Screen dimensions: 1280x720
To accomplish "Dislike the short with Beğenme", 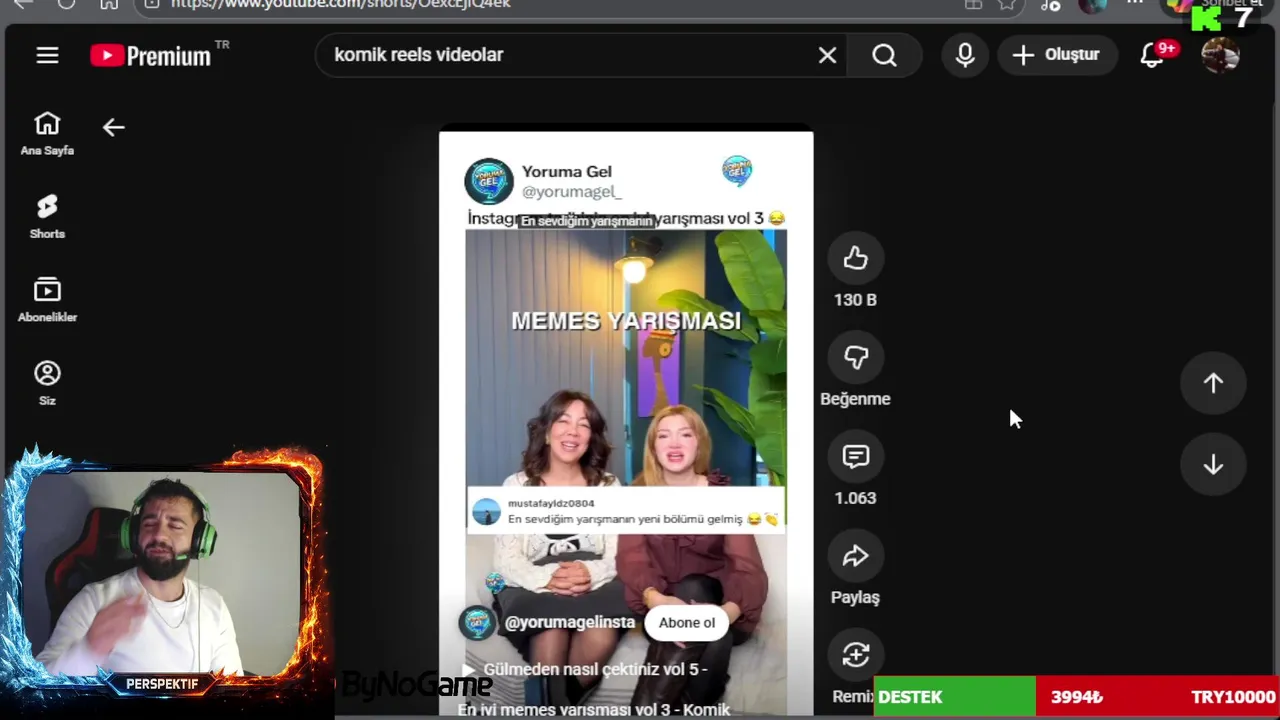I will (855, 358).
